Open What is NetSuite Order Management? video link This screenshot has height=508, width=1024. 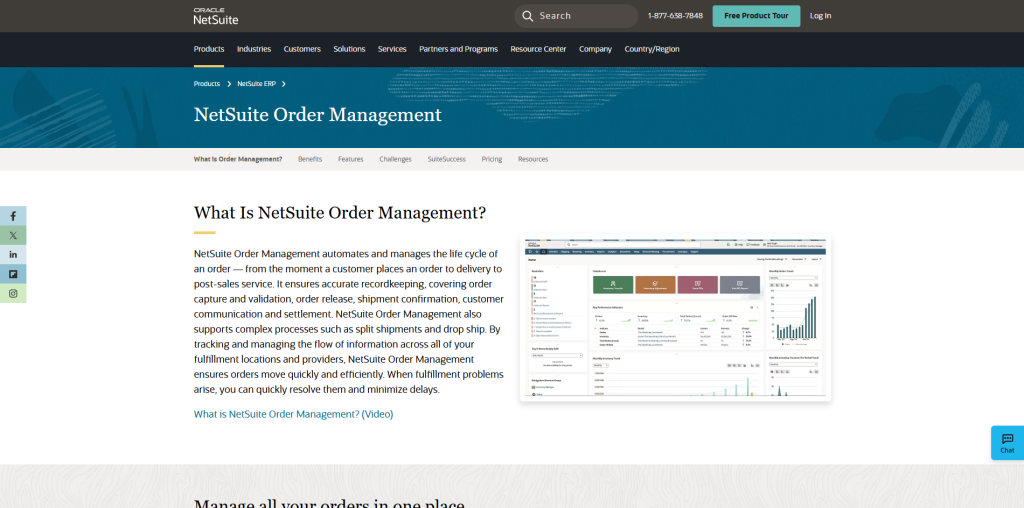294,414
